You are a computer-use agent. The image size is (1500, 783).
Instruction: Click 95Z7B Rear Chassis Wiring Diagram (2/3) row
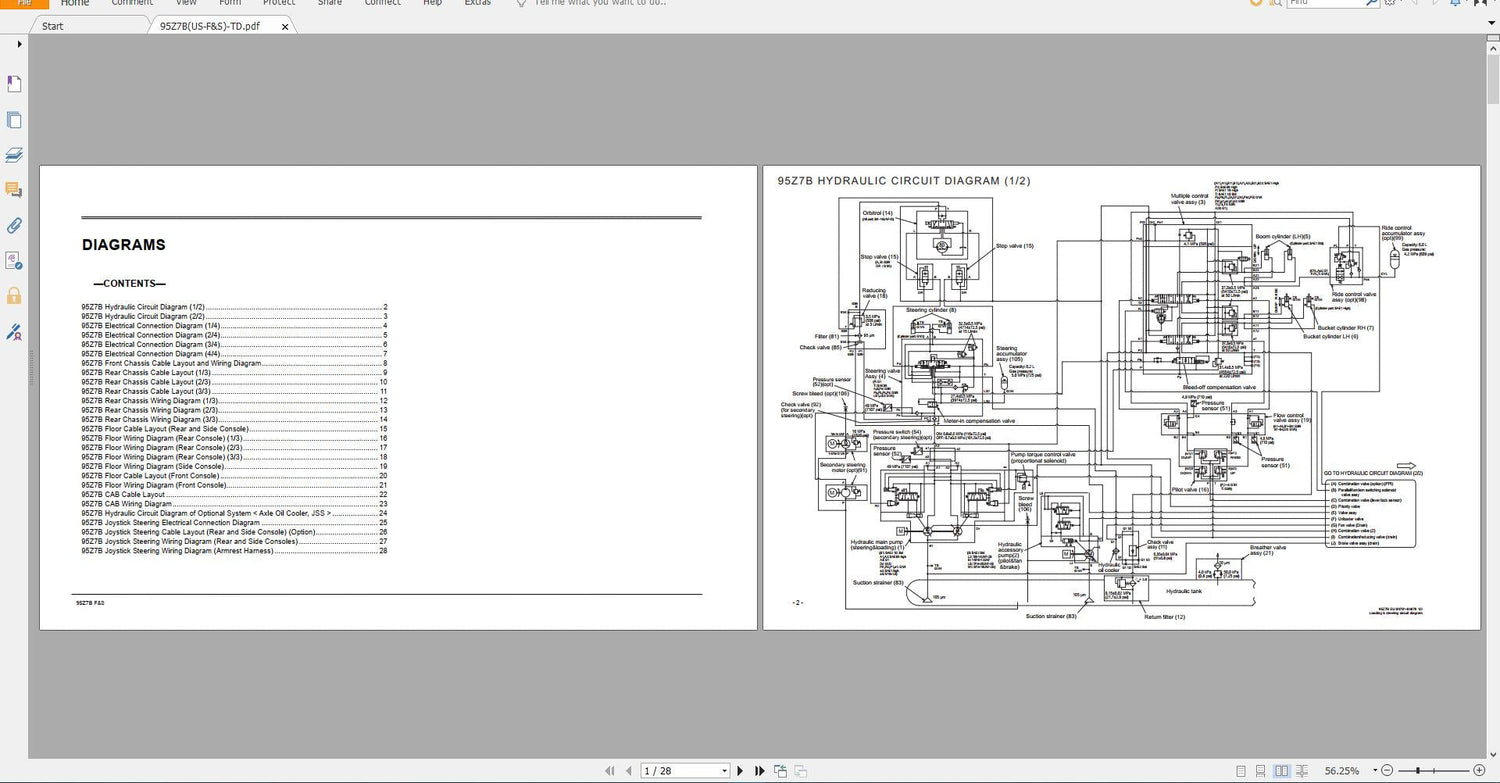point(234,410)
